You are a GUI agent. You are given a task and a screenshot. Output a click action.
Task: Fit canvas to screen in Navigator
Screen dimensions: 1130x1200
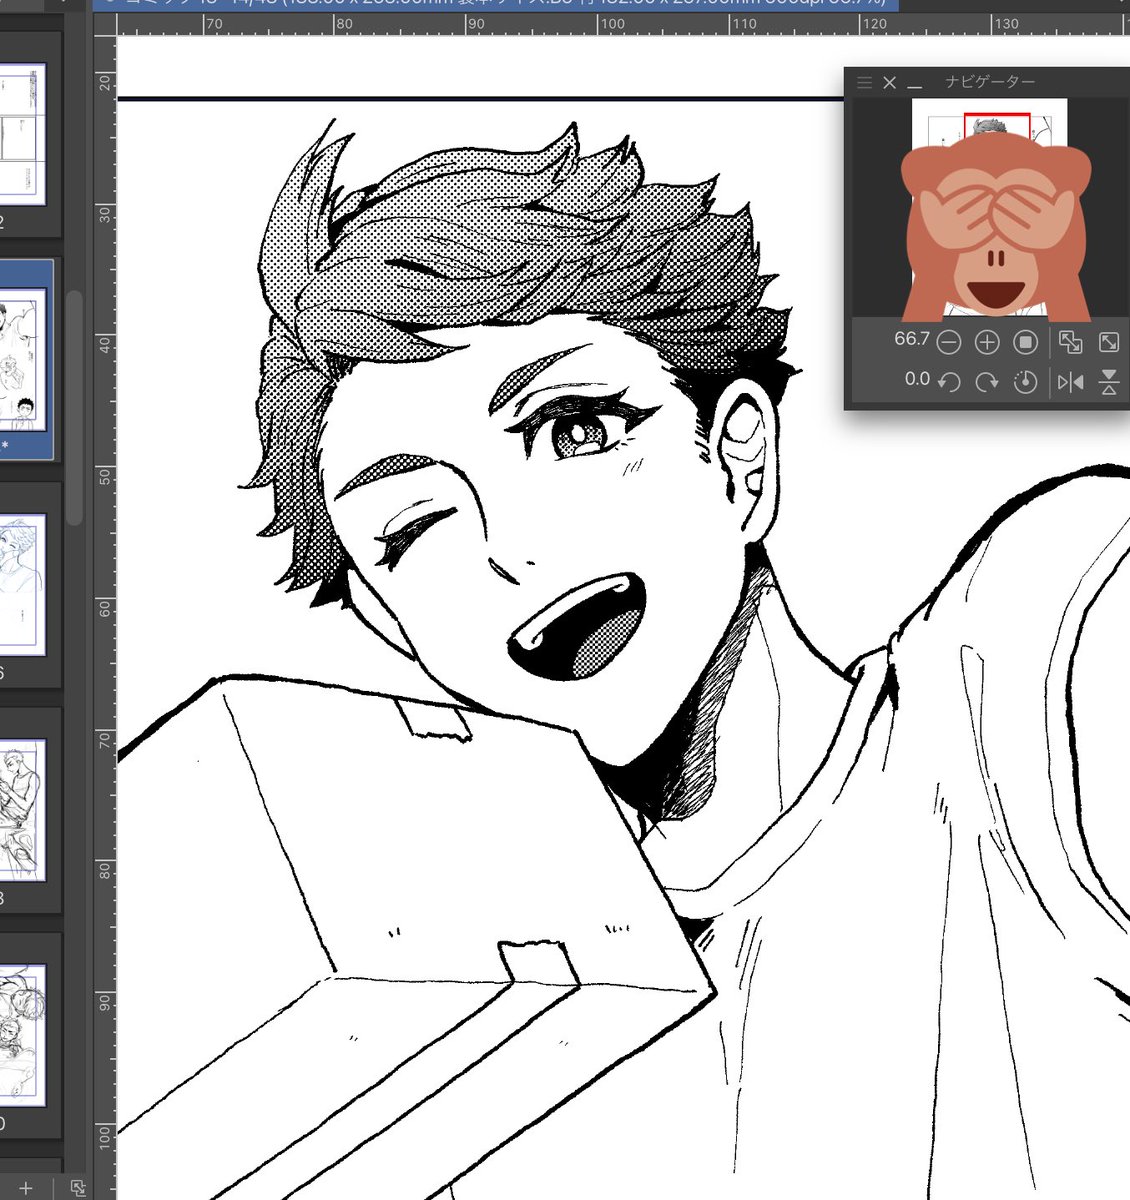(x=1109, y=342)
